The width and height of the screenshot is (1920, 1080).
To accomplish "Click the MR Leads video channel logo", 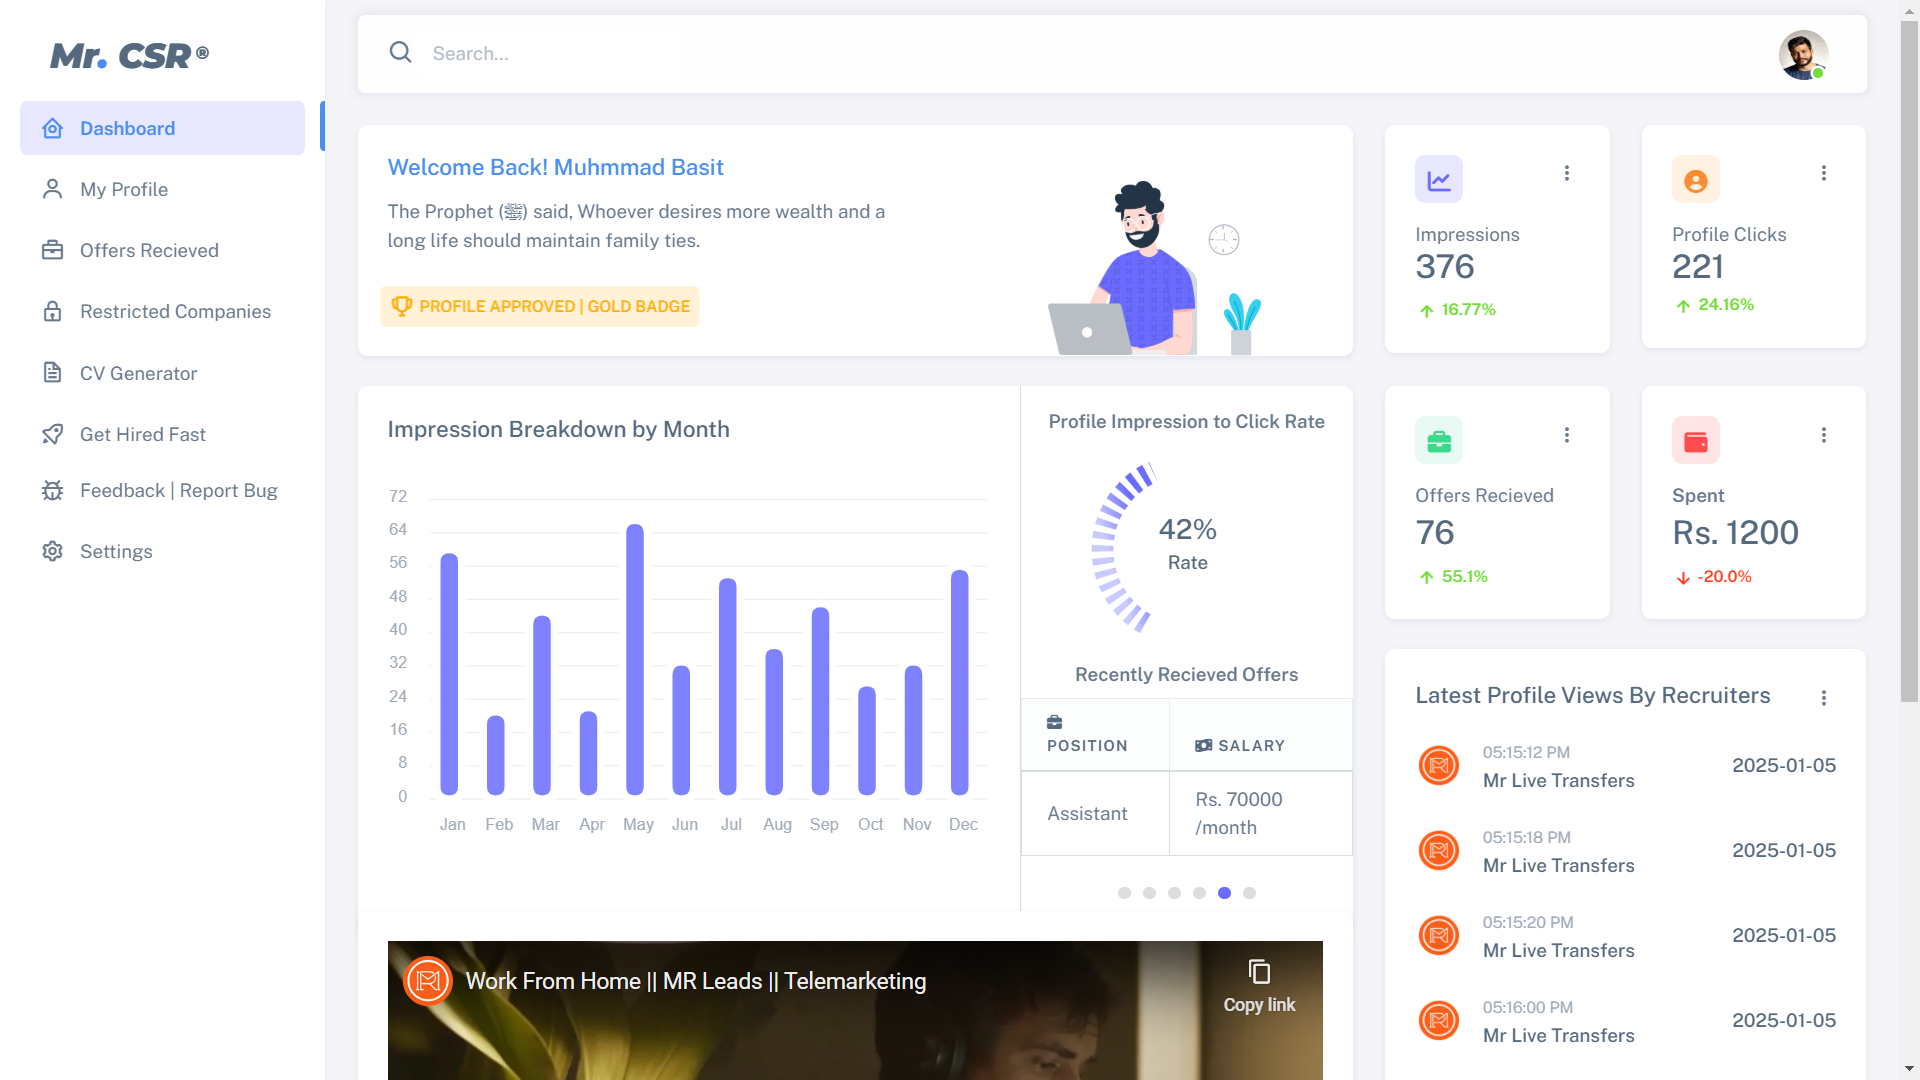I will (x=428, y=981).
